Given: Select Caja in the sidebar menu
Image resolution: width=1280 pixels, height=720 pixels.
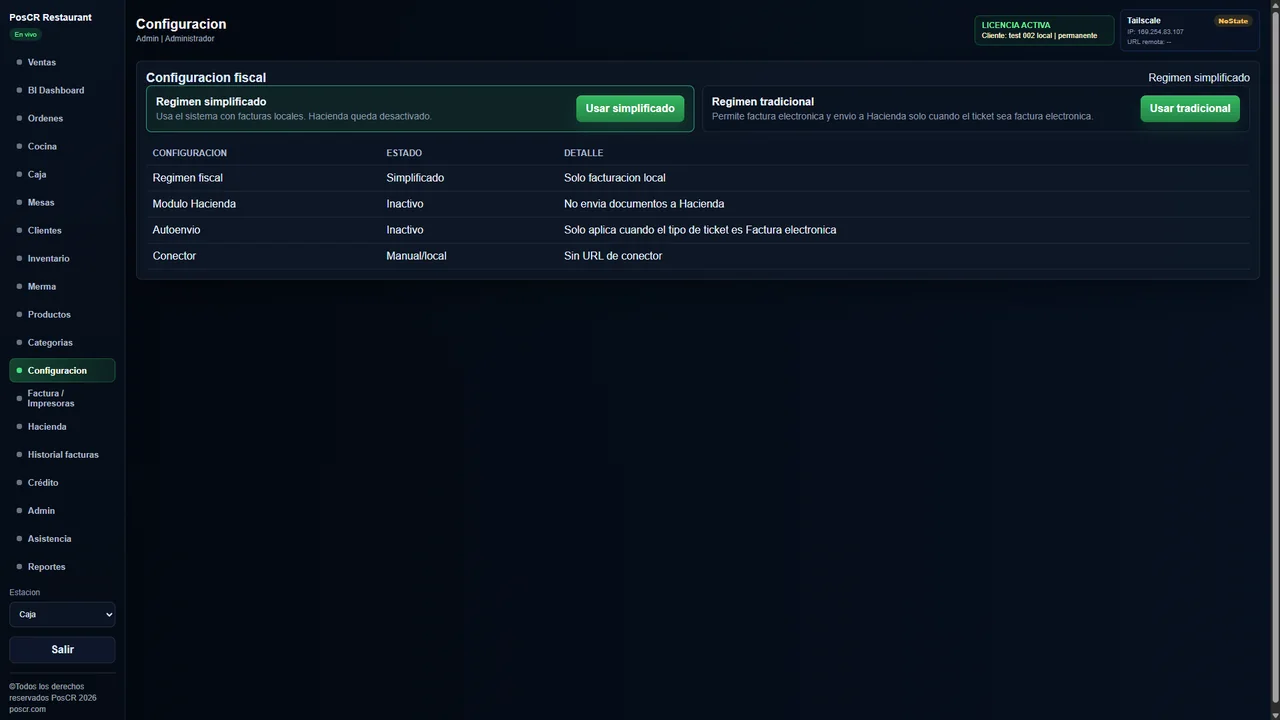Looking at the screenshot, I should 62,174.
